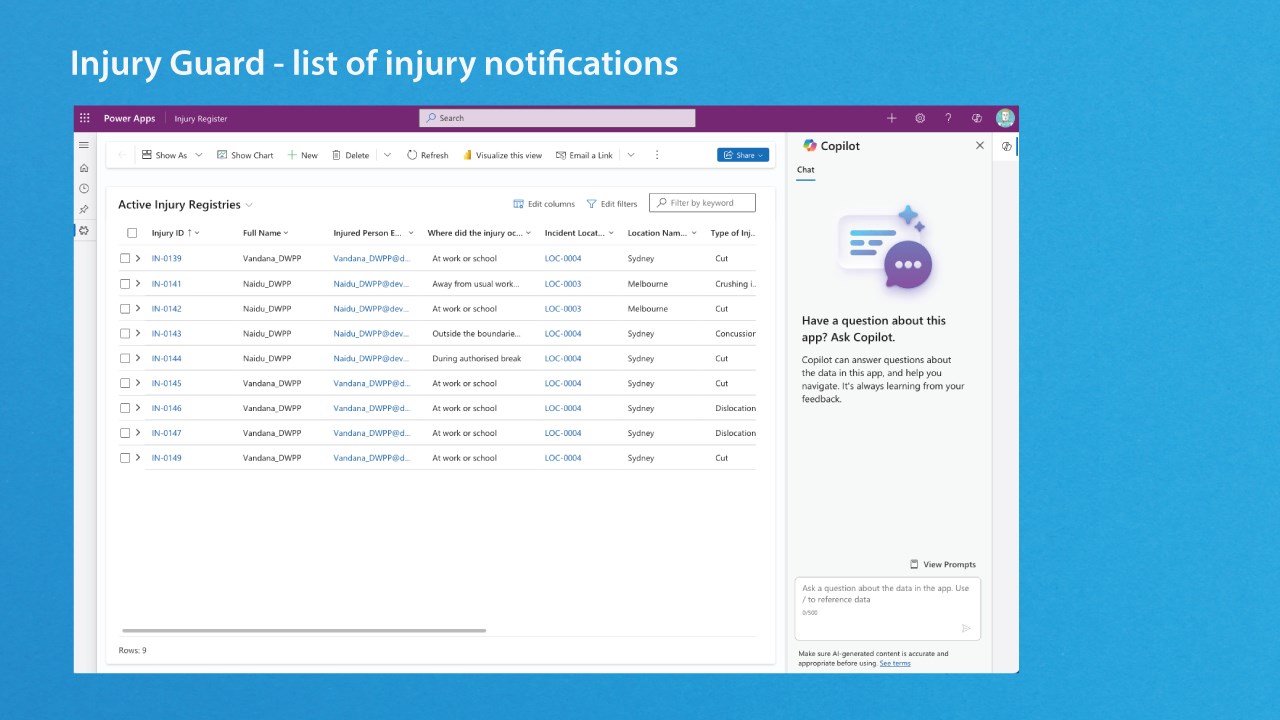Image resolution: width=1280 pixels, height=720 pixels.
Task: Open Pinned items pin icon
Action: point(84,209)
